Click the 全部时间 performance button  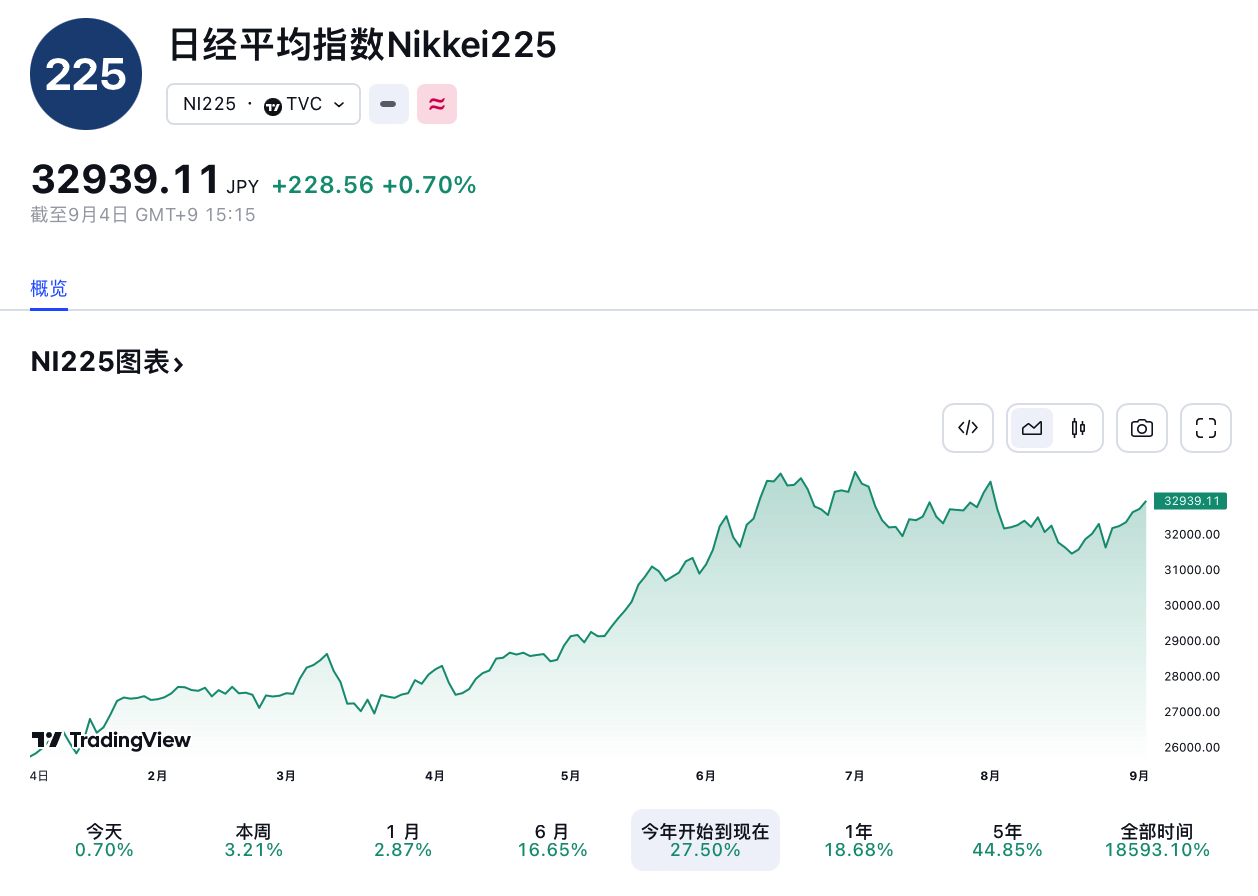[x=1157, y=840]
